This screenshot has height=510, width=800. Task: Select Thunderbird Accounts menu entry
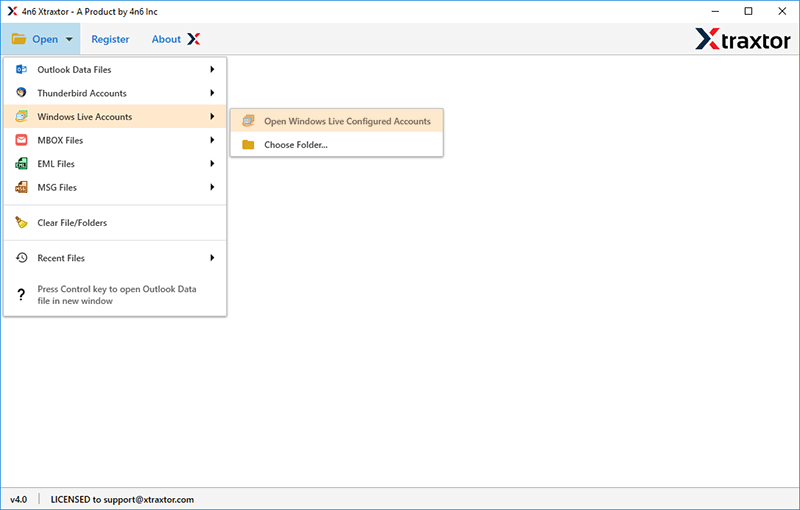pos(115,93)
